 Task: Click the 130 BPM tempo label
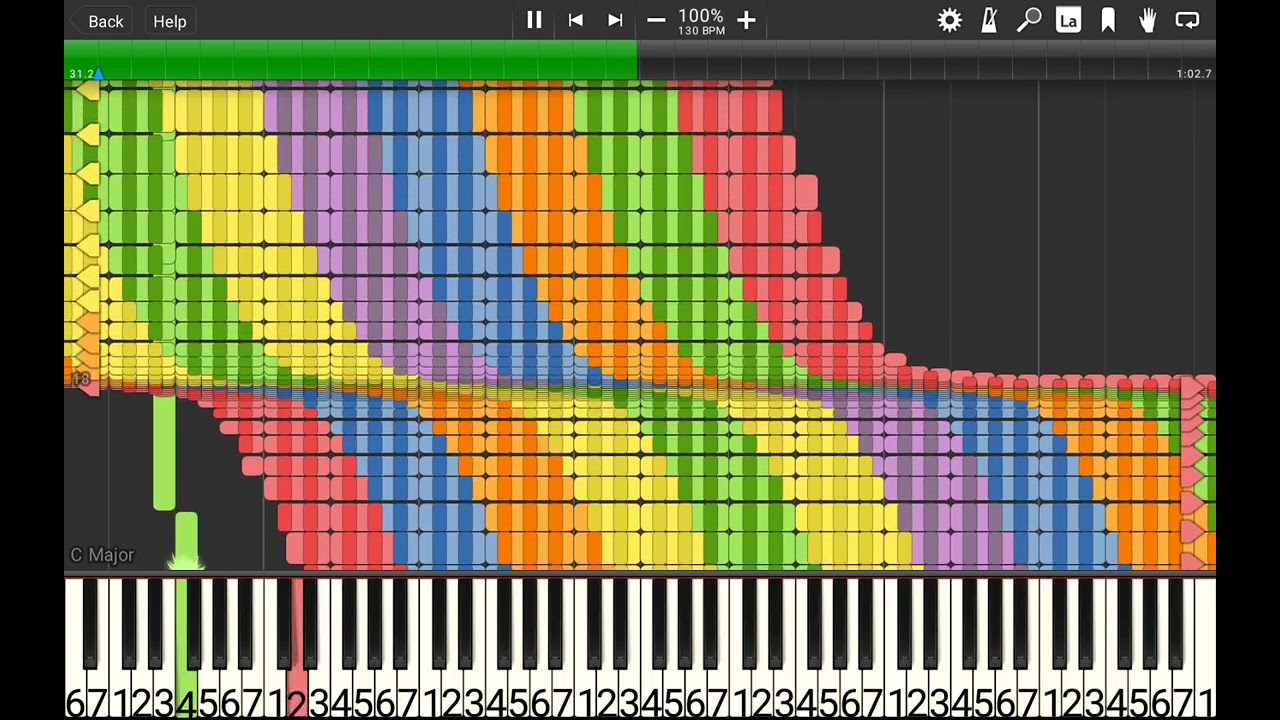tap(701, 31)
